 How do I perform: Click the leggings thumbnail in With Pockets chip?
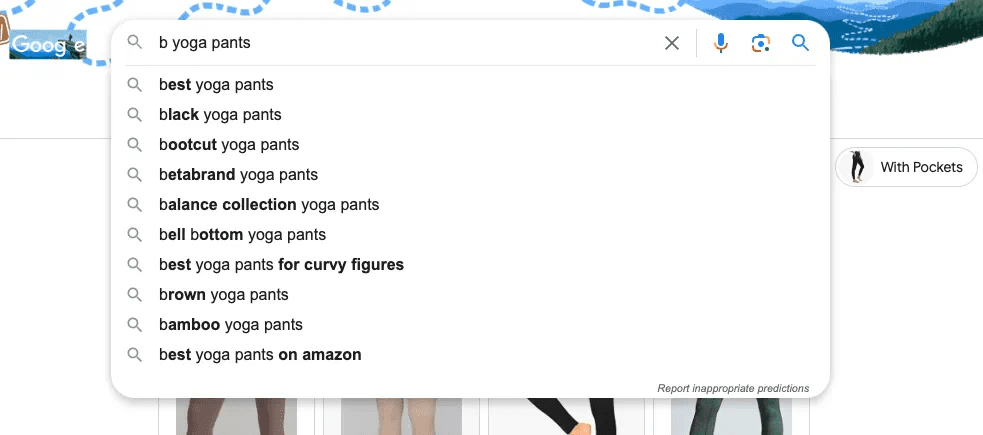click(857, 167)
